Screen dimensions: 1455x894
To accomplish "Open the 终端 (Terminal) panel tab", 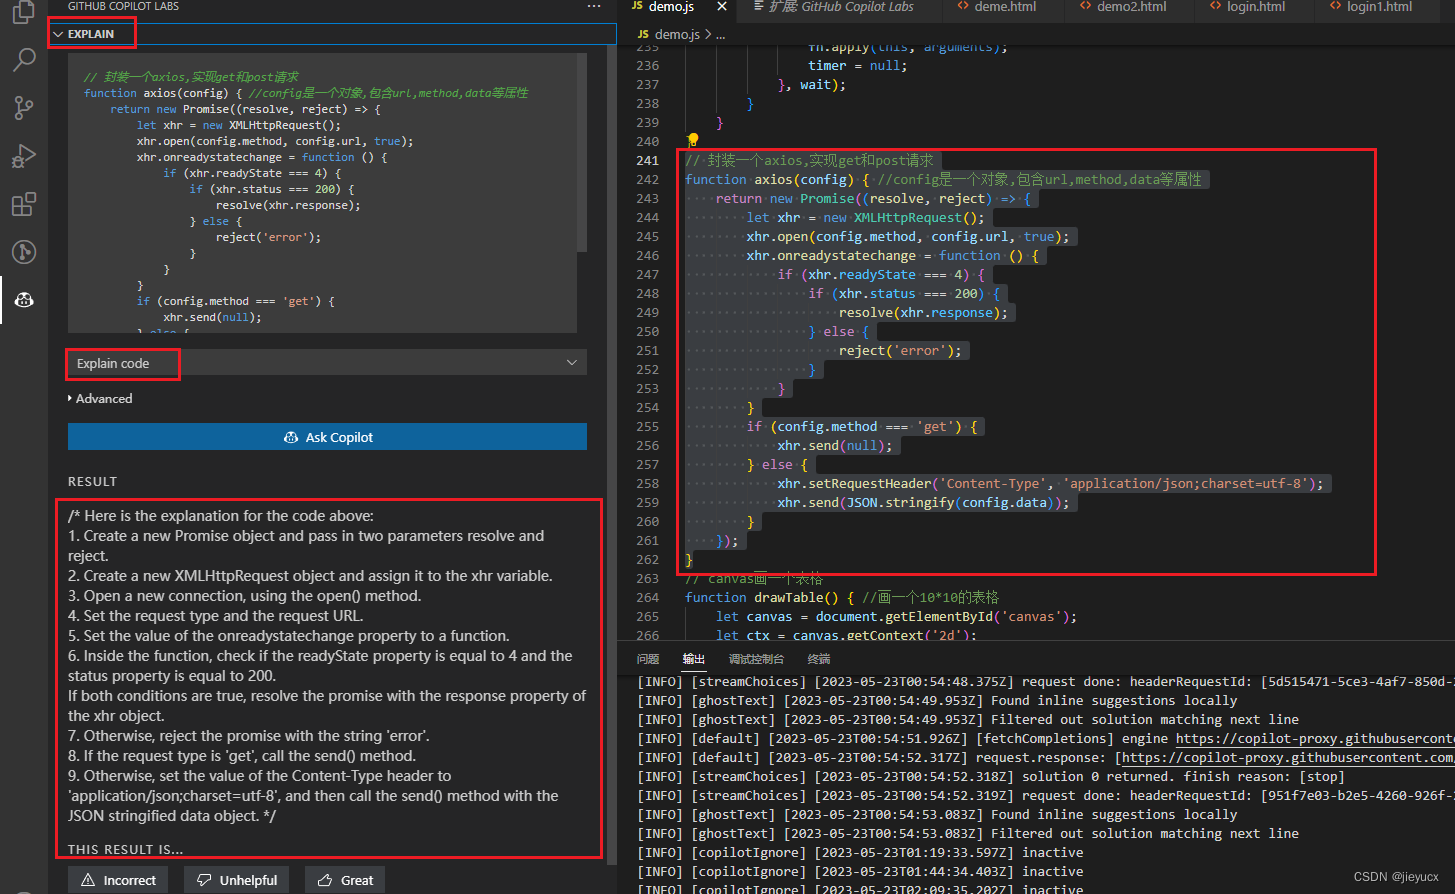I will pyautogui.click(x=819, y=659).
